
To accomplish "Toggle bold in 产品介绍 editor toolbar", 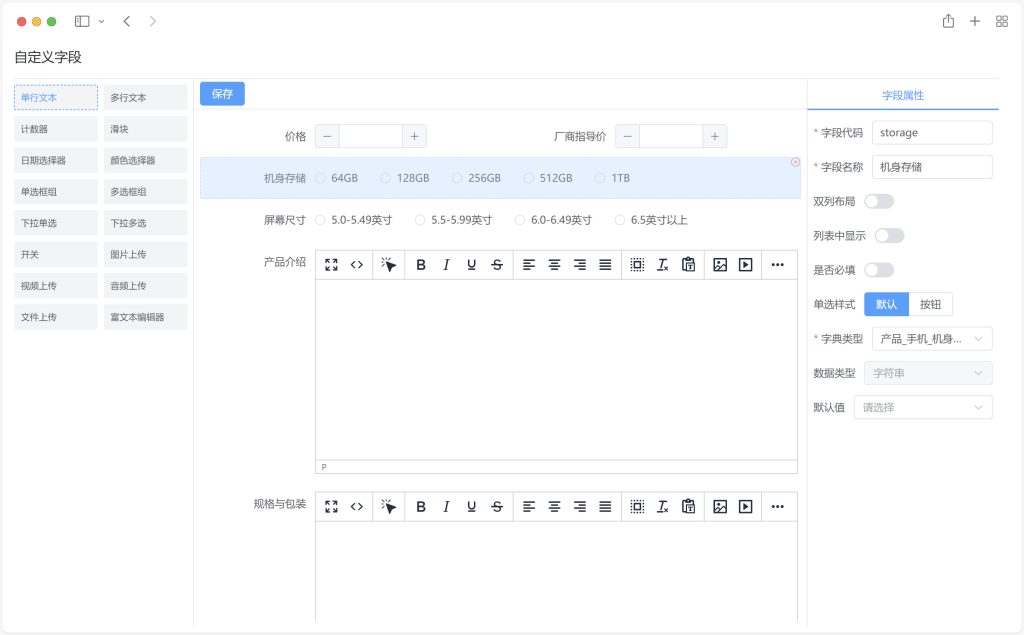I will click(421, 265).
